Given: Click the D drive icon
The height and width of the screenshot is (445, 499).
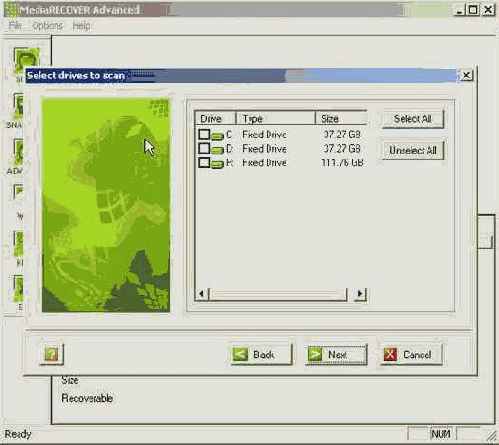Looking at the screenshot, I should (217, 149).
